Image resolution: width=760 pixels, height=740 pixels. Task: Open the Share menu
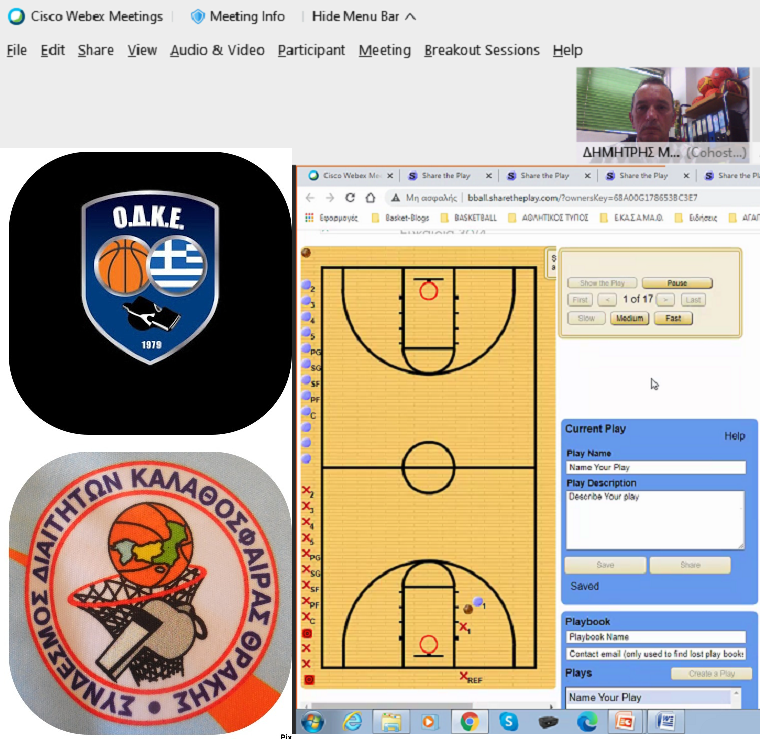(x=95, y=50)
